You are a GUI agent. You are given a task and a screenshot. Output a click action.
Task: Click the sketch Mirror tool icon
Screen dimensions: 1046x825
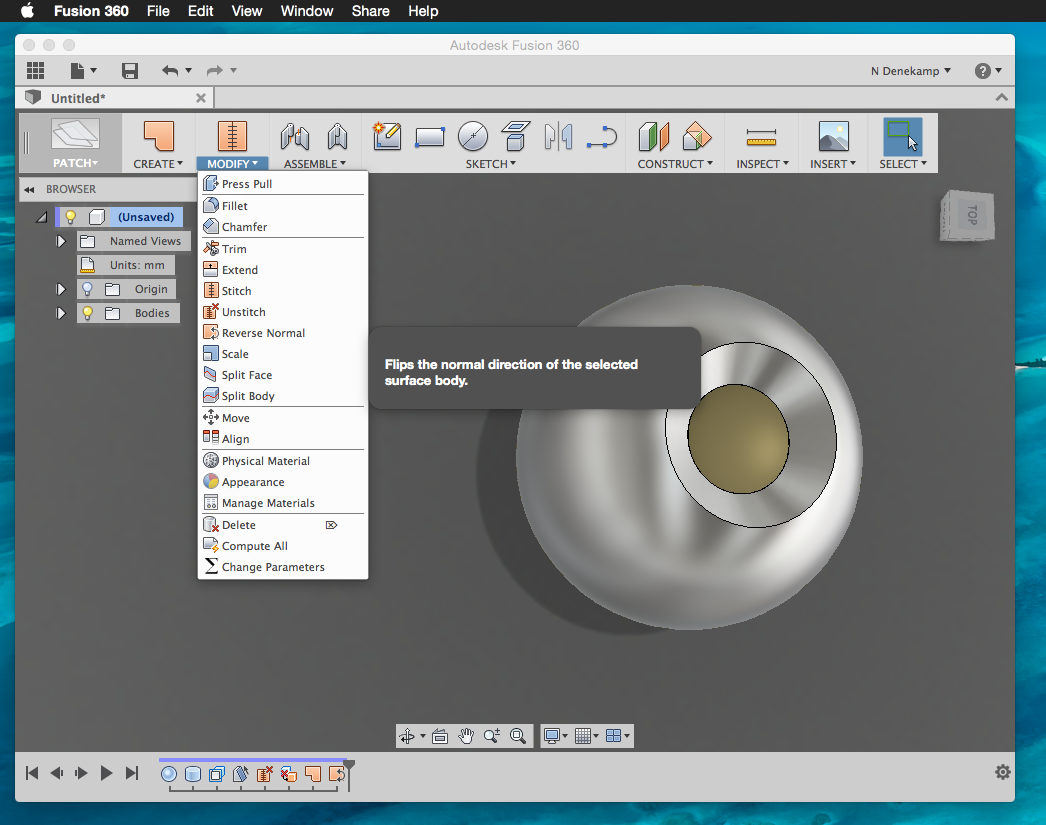pos(558,136)
